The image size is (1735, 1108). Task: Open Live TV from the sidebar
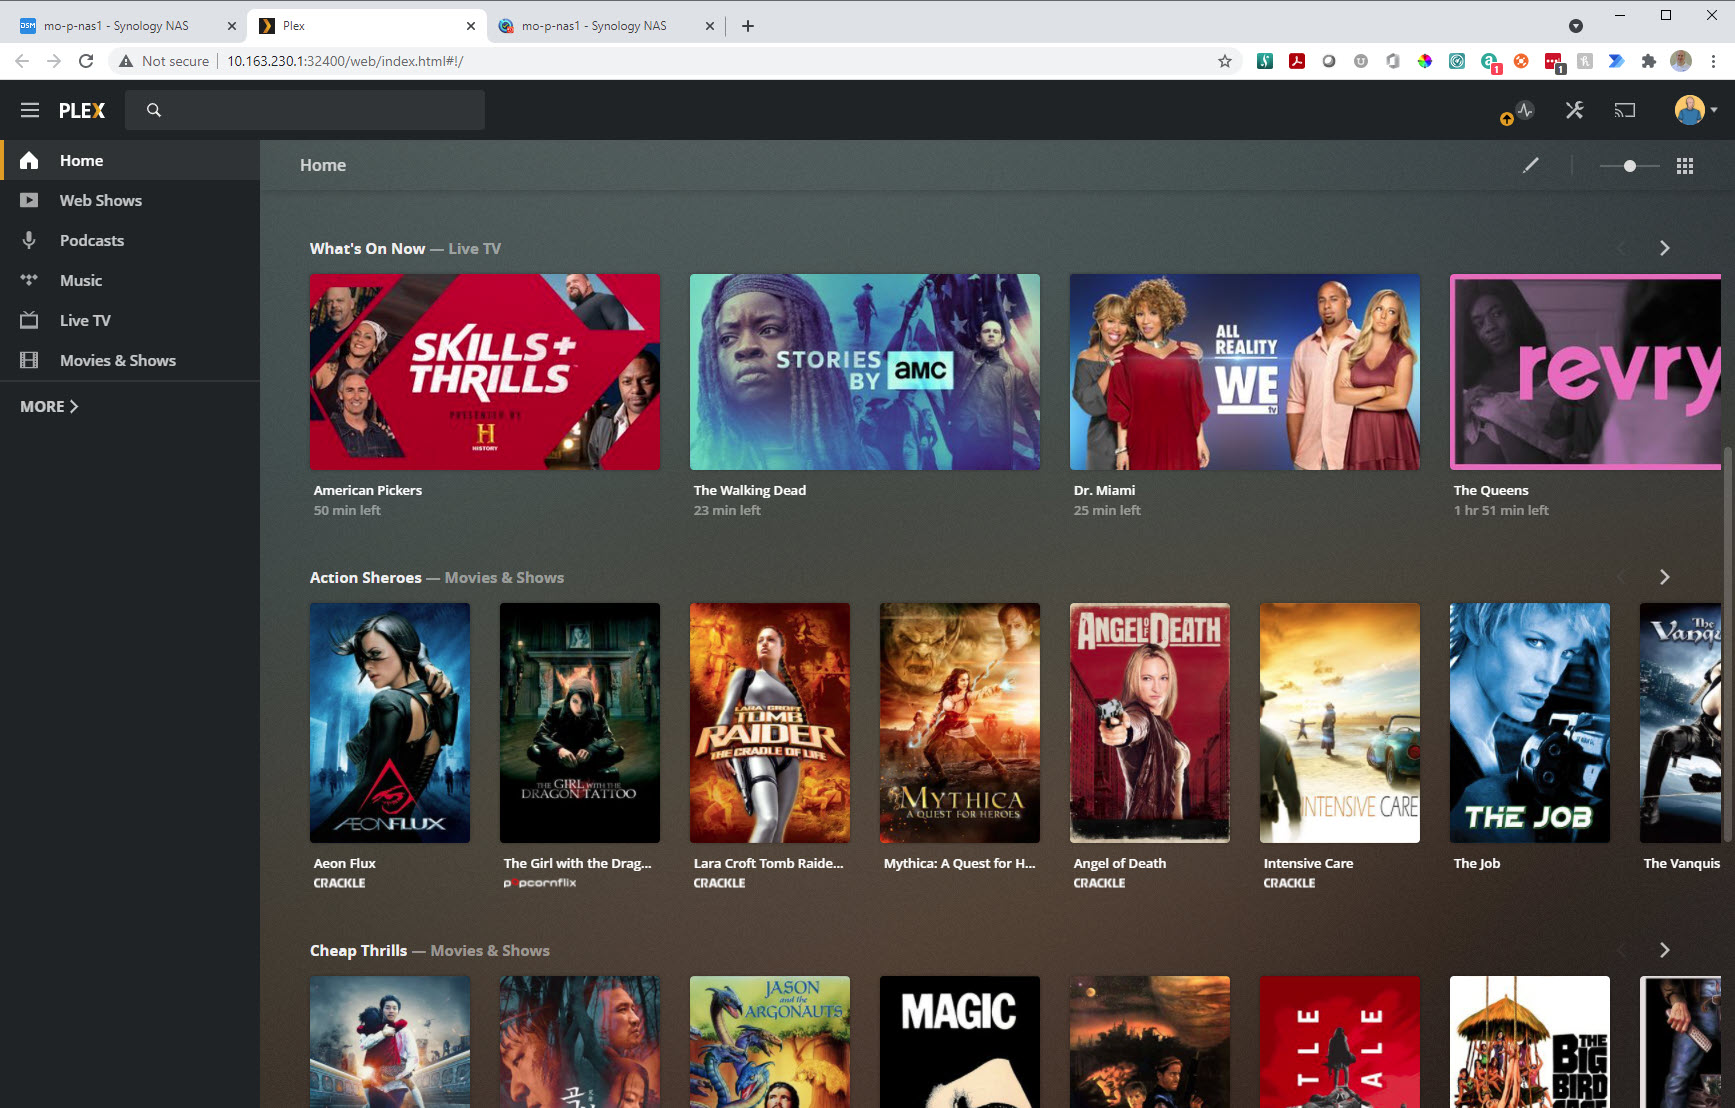pos(85,320)
